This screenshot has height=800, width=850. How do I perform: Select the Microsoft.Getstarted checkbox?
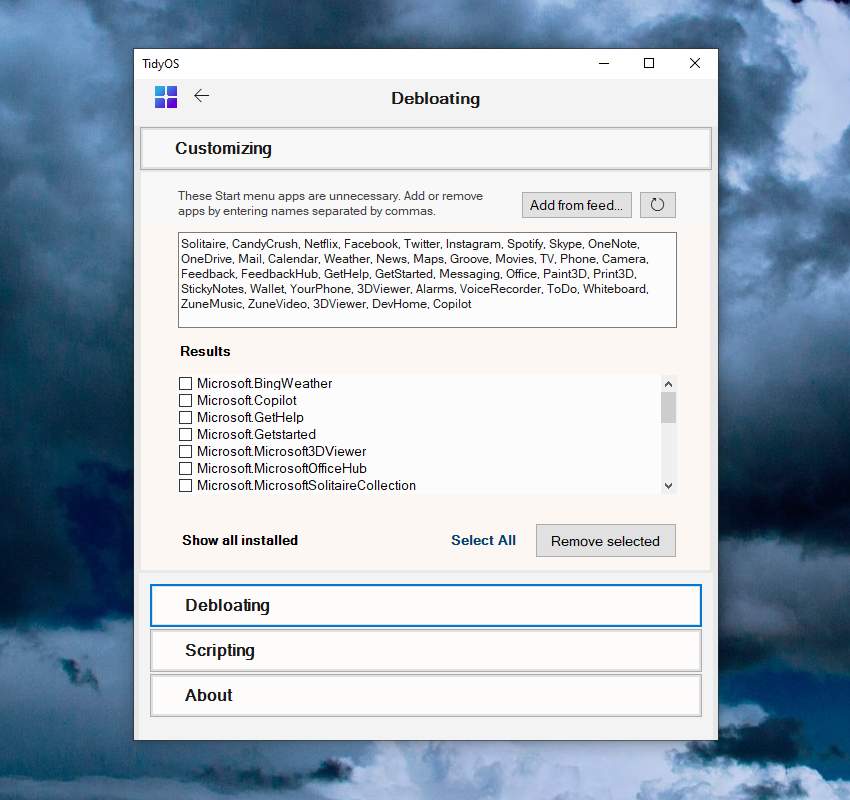click(185, 434)
